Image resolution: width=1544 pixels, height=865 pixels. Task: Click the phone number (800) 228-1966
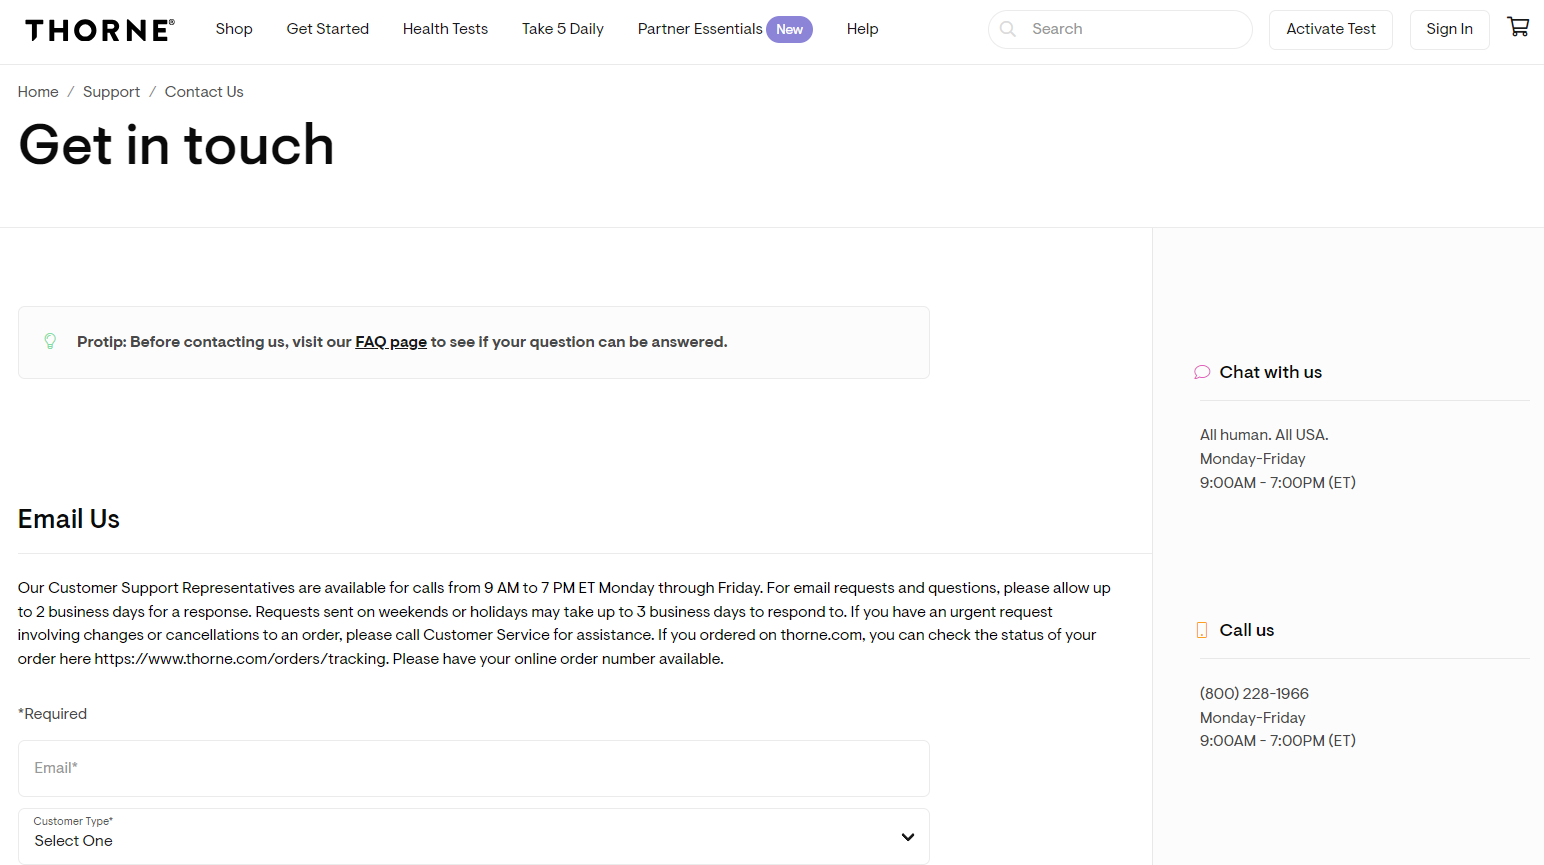coord(1254,694)
